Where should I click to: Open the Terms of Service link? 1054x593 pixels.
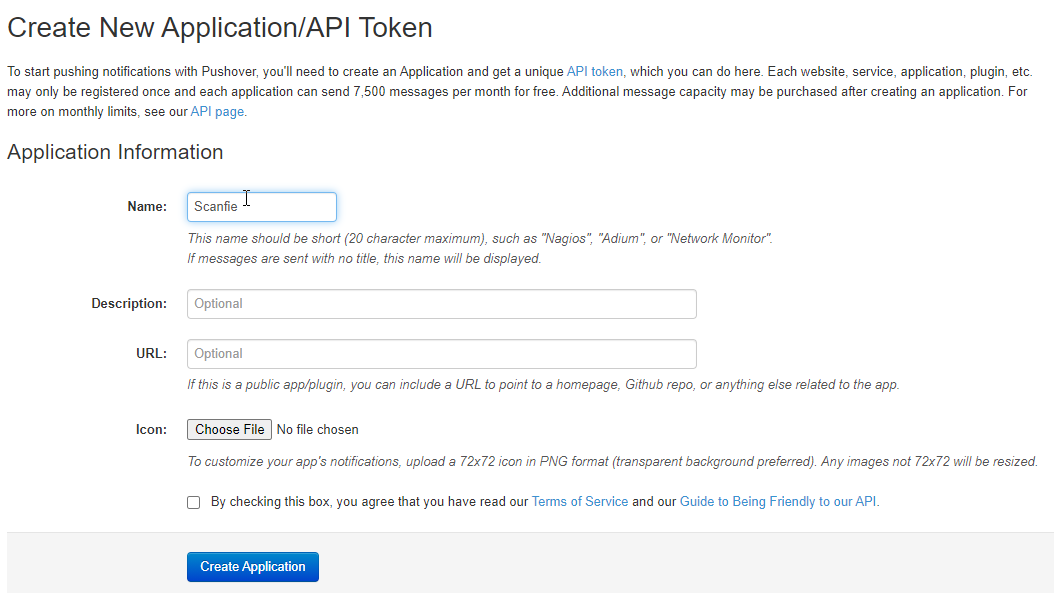pos(580,502)
